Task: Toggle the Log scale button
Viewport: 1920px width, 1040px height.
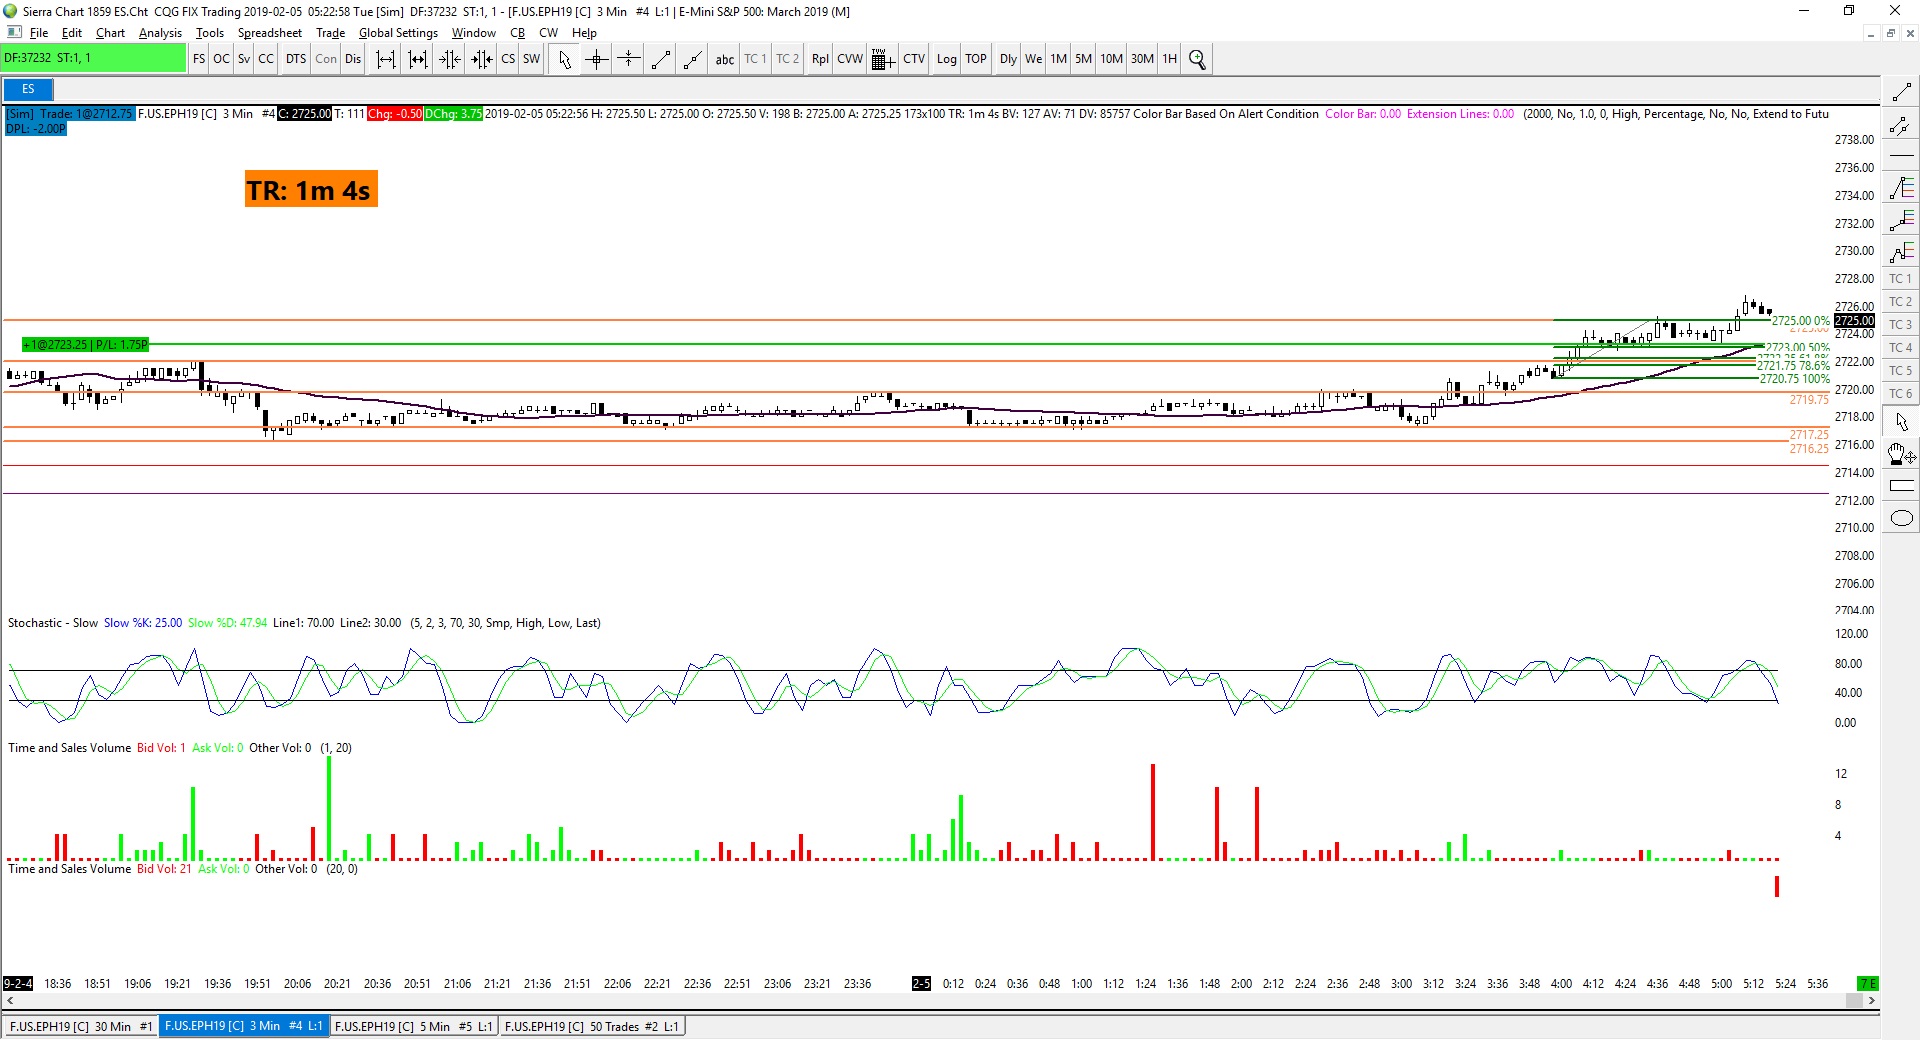Action: [946, 59]
